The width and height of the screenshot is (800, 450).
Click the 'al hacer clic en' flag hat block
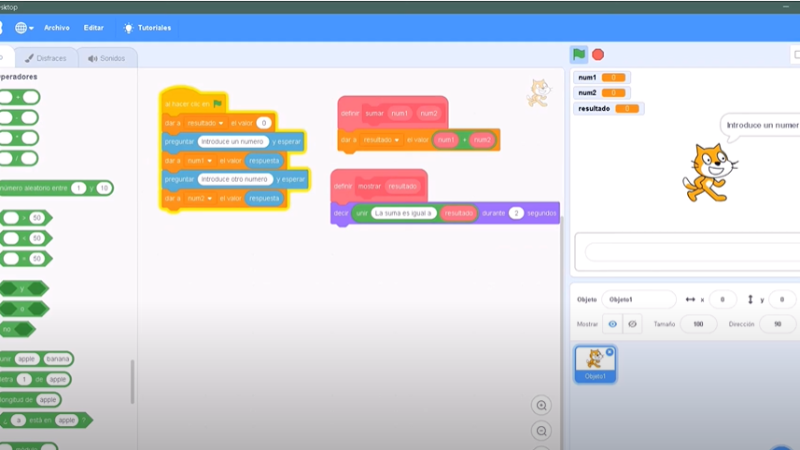click(193, 102)
